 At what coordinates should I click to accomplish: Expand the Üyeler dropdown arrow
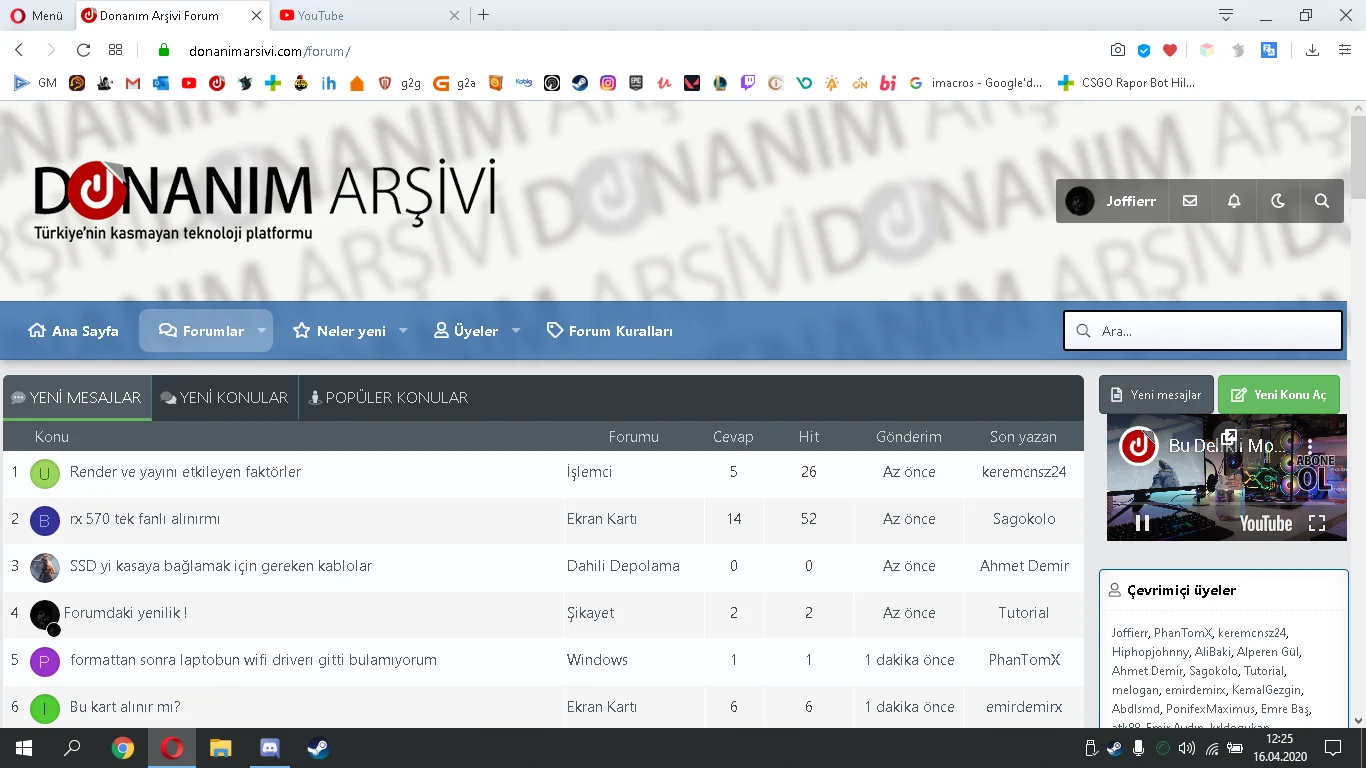pyautogui.click(x=516, y=331)
